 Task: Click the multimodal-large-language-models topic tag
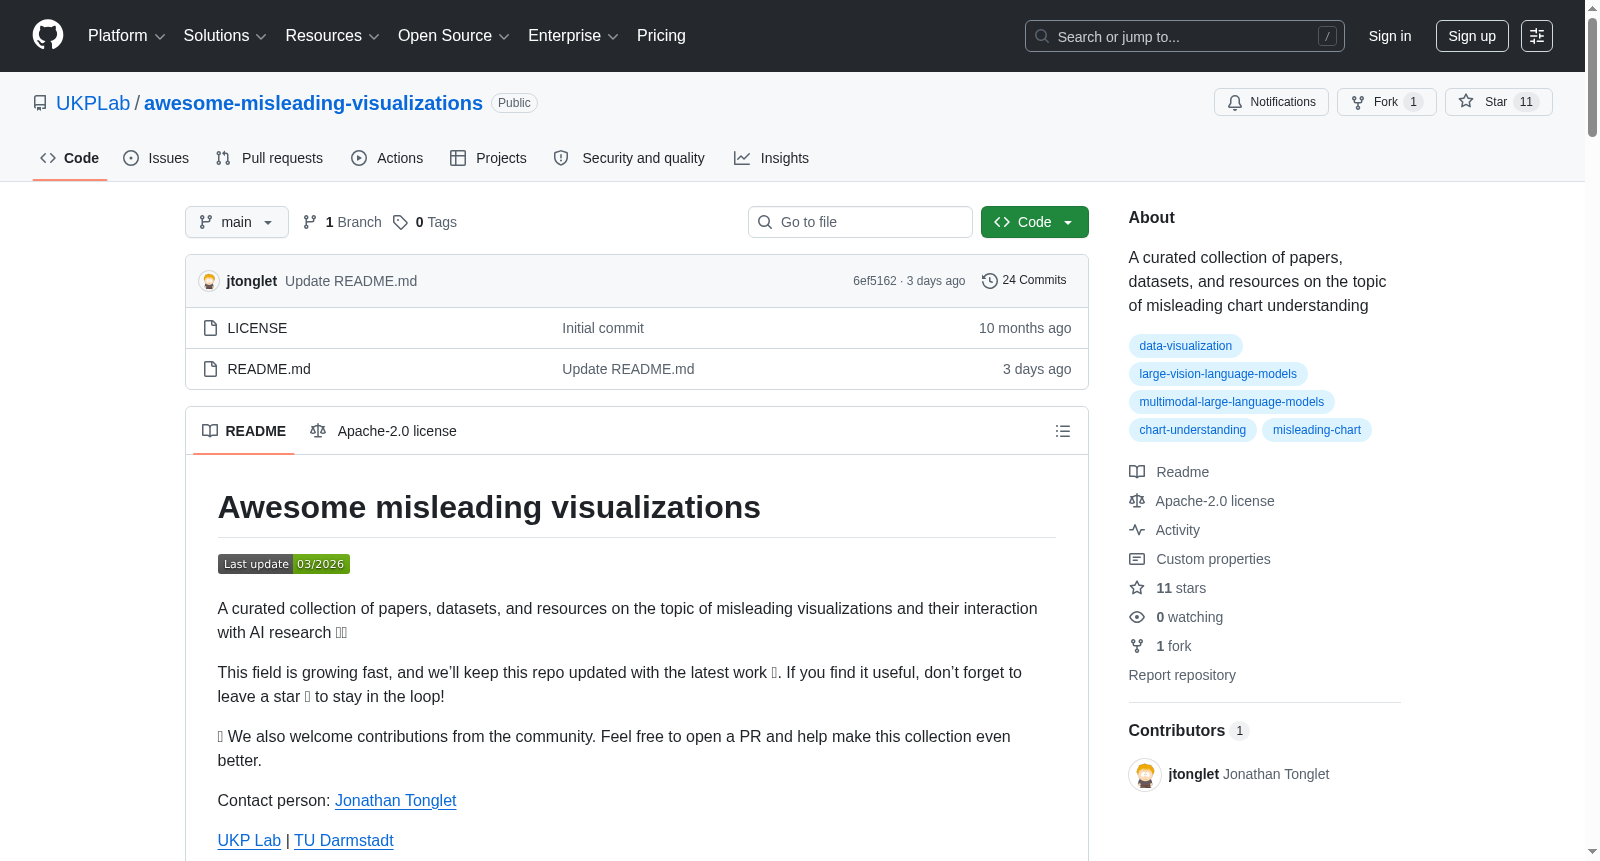coord(1231,402)
